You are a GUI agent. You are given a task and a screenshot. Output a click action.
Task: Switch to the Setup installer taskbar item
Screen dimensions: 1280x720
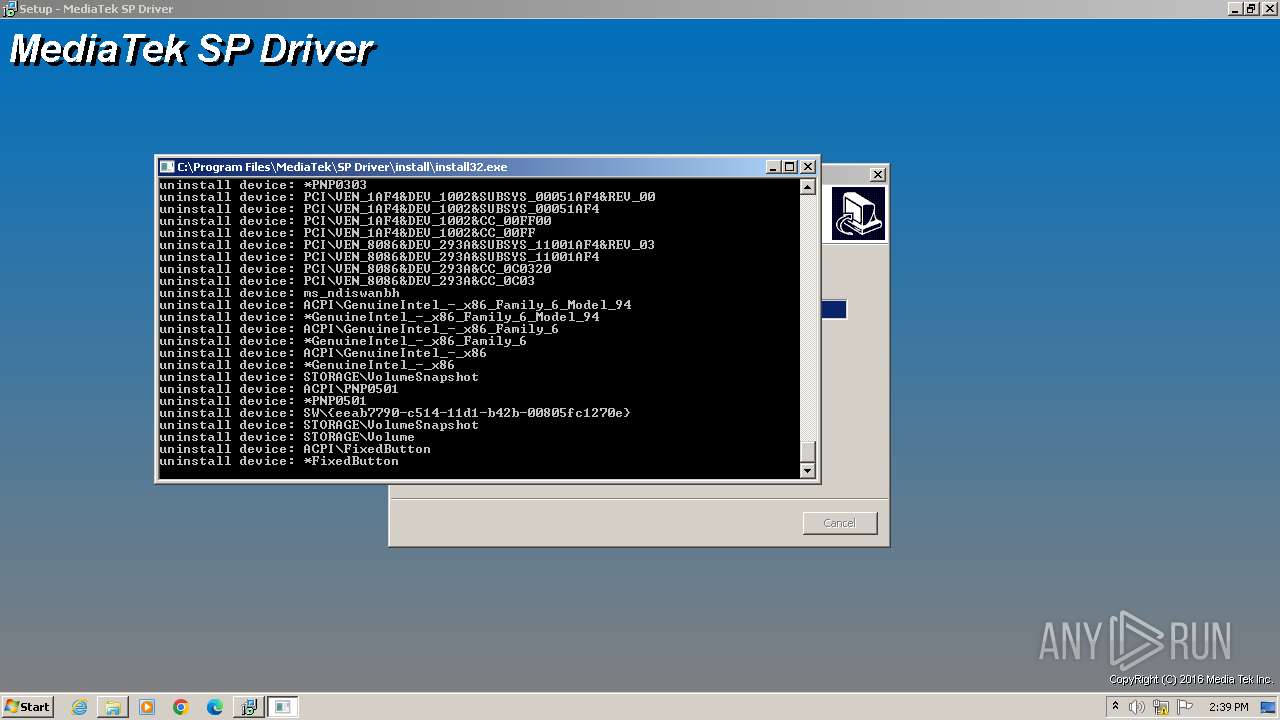pos(249,707)
